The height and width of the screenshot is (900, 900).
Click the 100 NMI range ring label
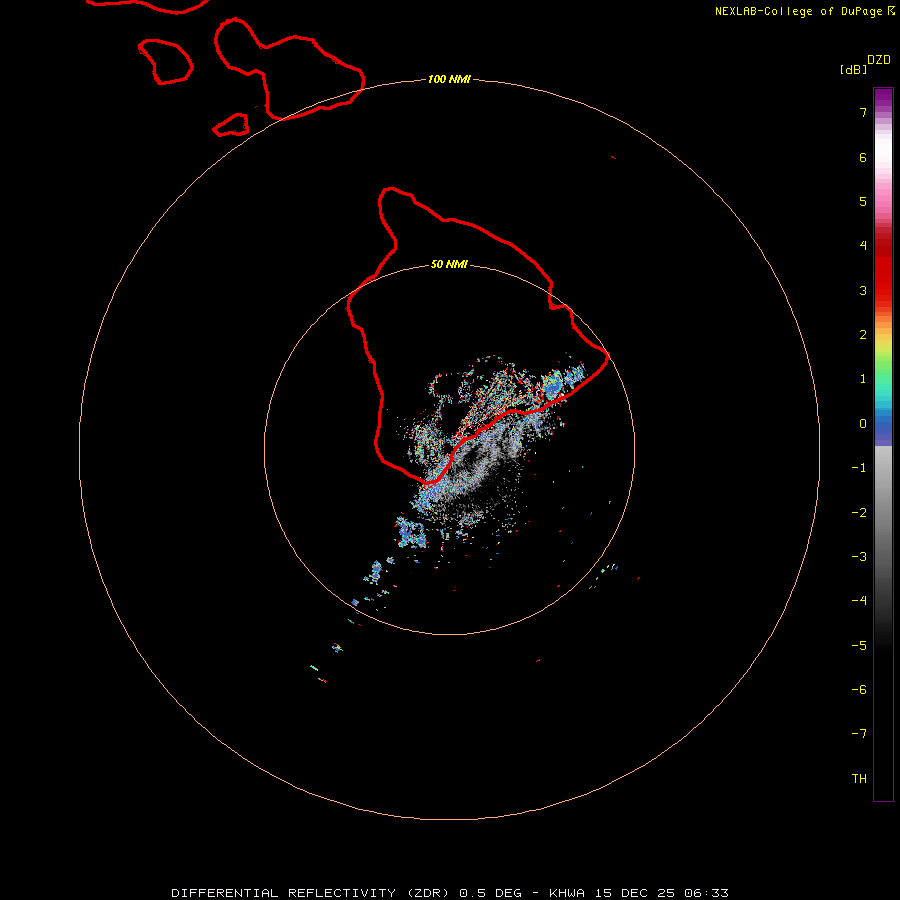point(449,79)
